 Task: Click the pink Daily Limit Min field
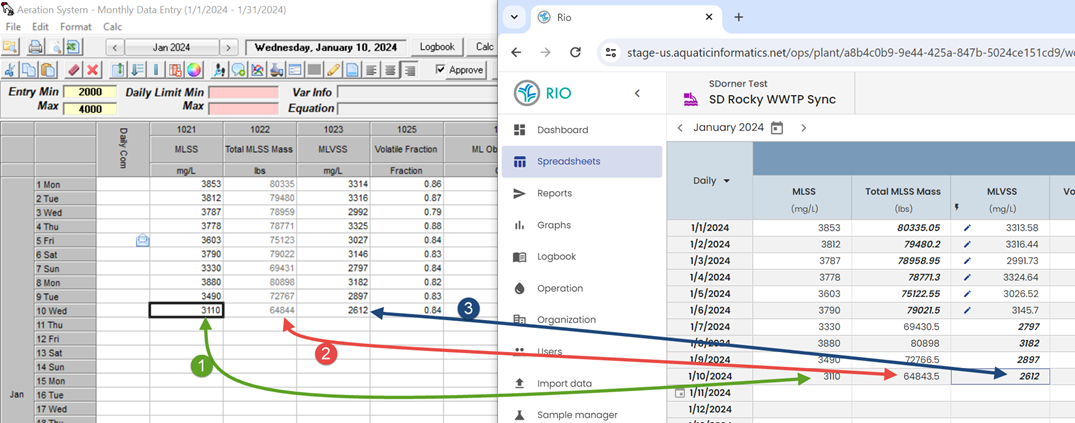[243, 92]
